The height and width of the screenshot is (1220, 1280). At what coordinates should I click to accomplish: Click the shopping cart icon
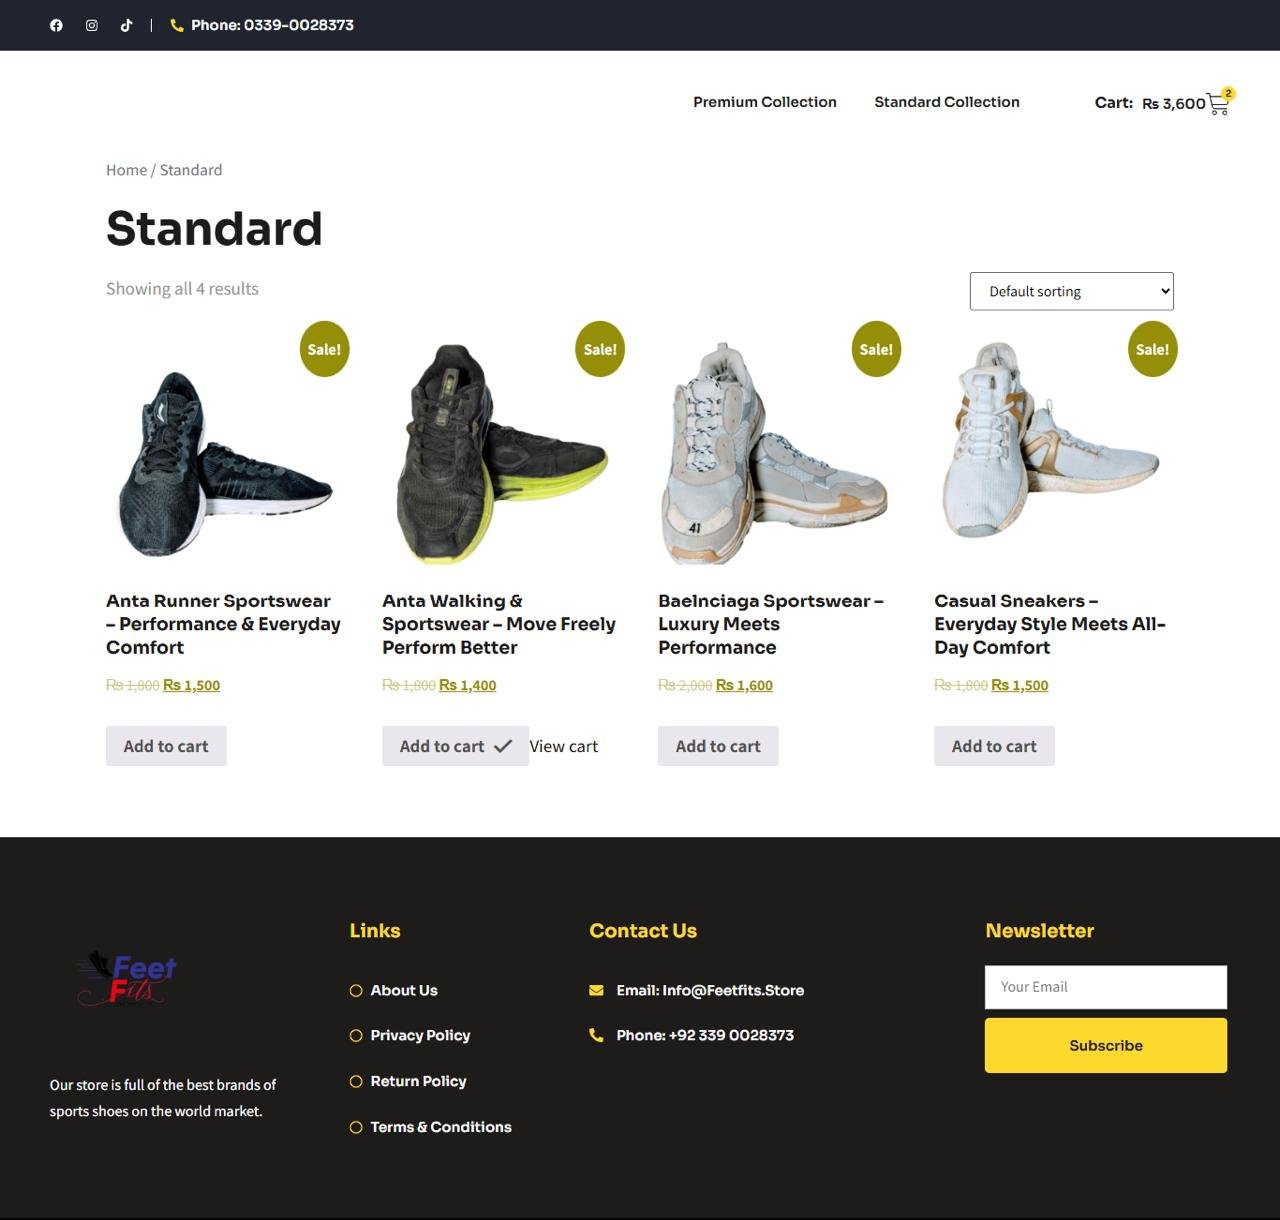click(1218, 103)
